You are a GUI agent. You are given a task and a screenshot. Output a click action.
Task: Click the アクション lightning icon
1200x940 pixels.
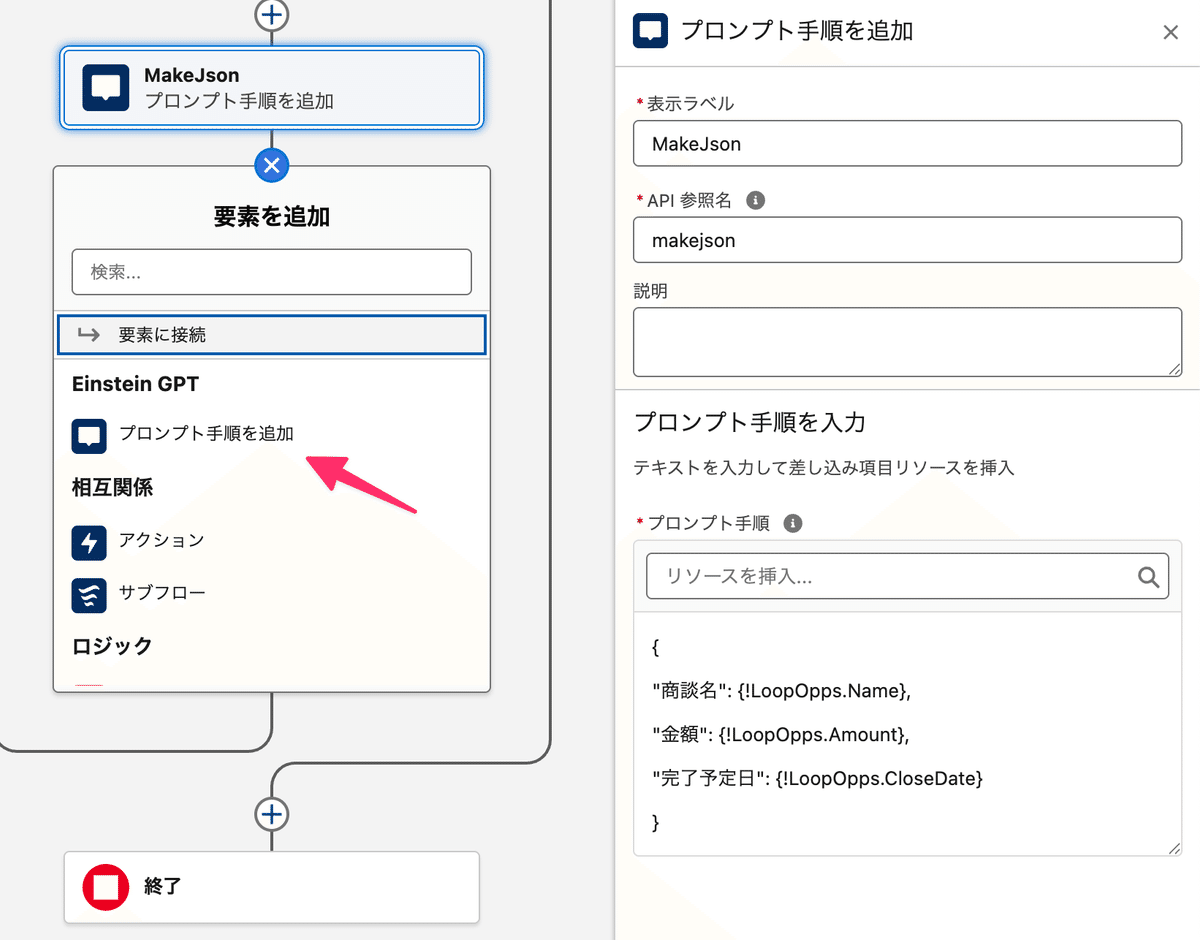pyautogui.click(x=87, y=542)
